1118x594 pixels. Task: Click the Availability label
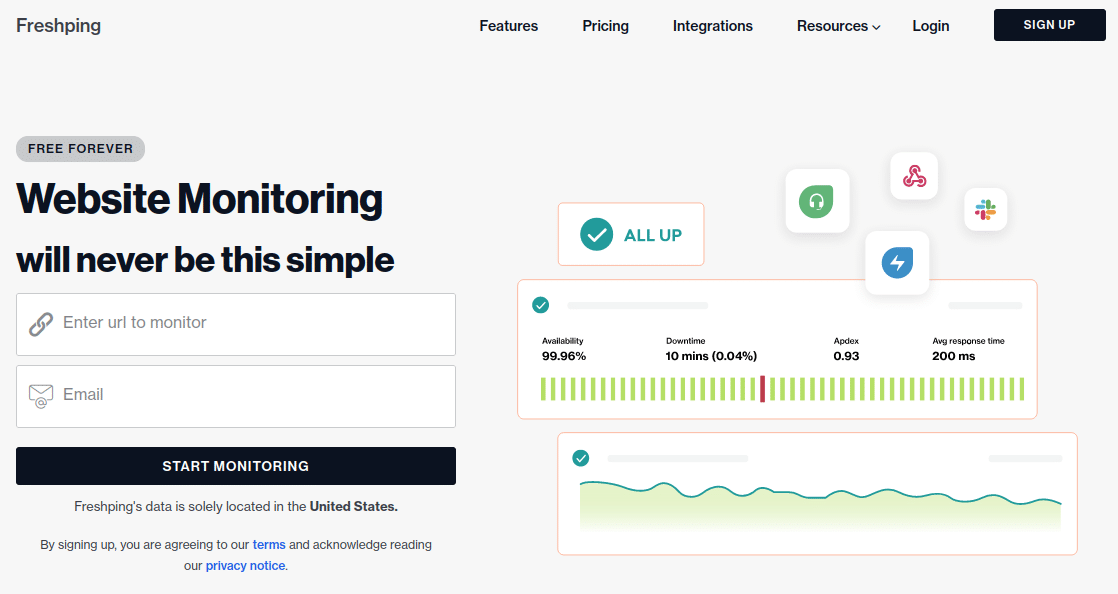(563, 341)
